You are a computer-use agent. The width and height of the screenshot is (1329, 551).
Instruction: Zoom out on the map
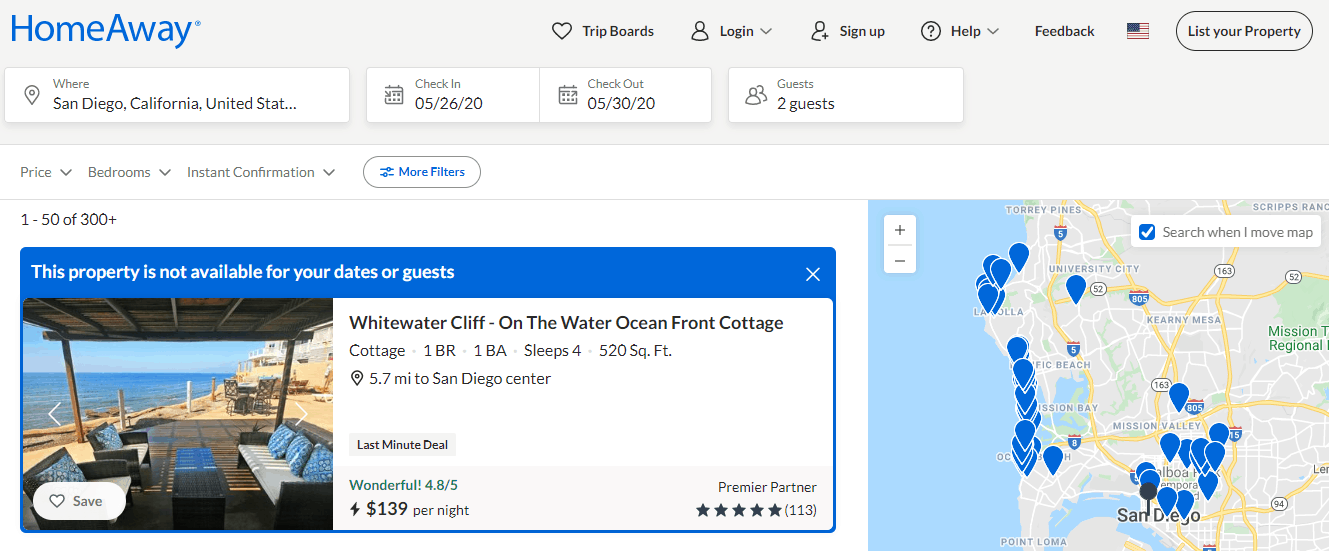pos(900,260)
